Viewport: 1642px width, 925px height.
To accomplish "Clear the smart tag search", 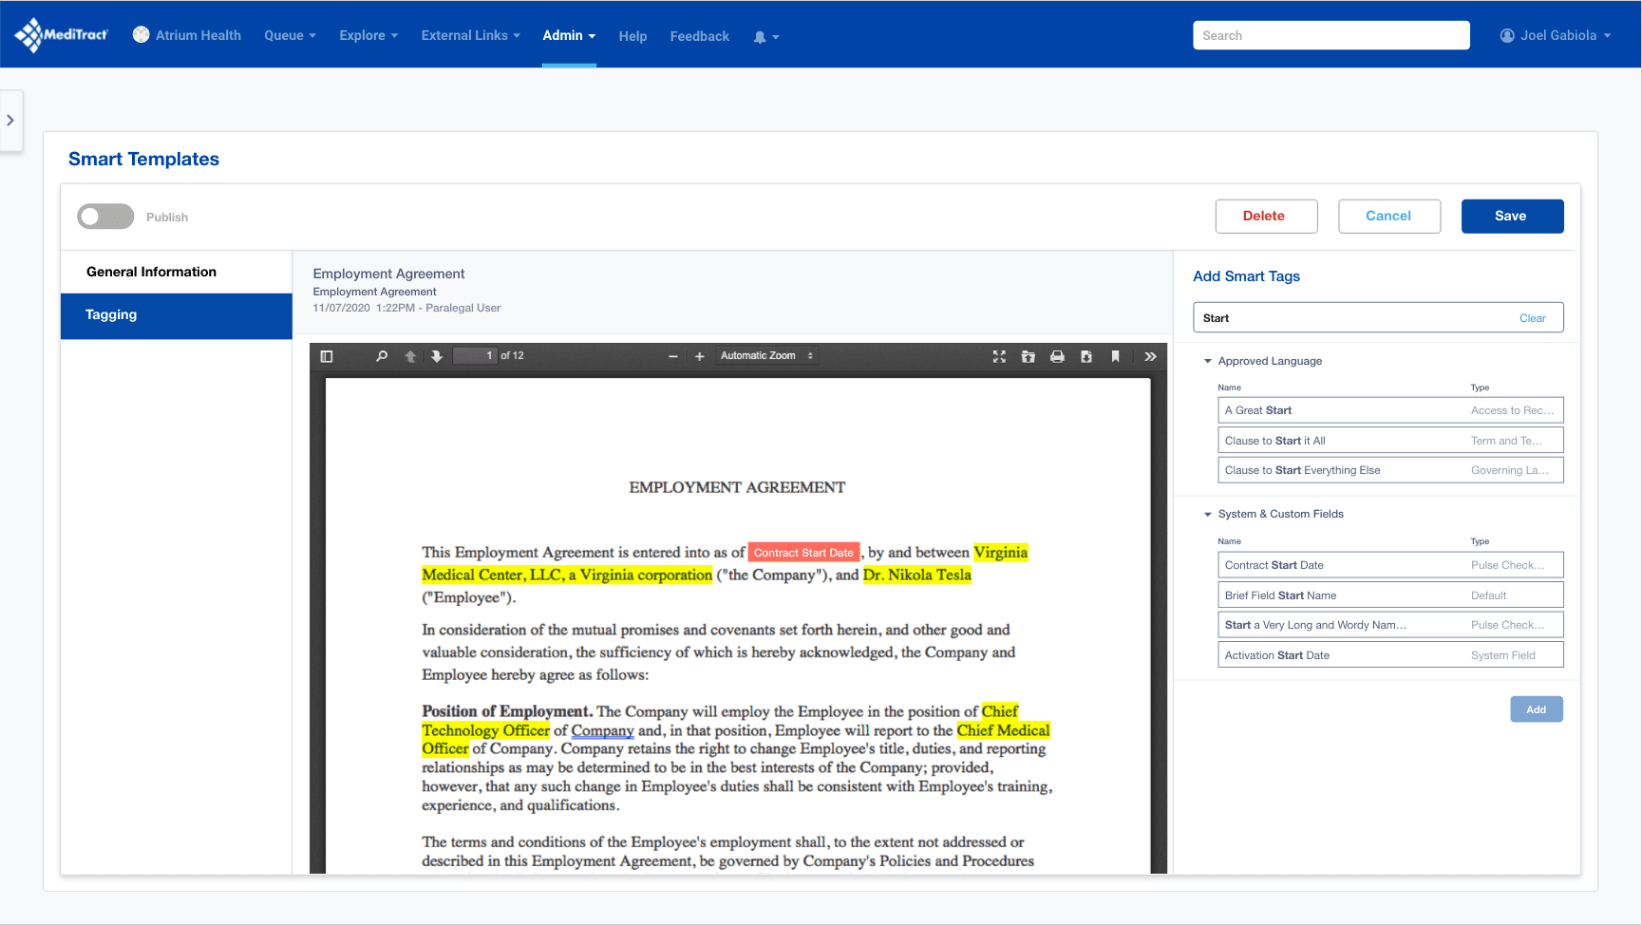I will (1532, 318).
